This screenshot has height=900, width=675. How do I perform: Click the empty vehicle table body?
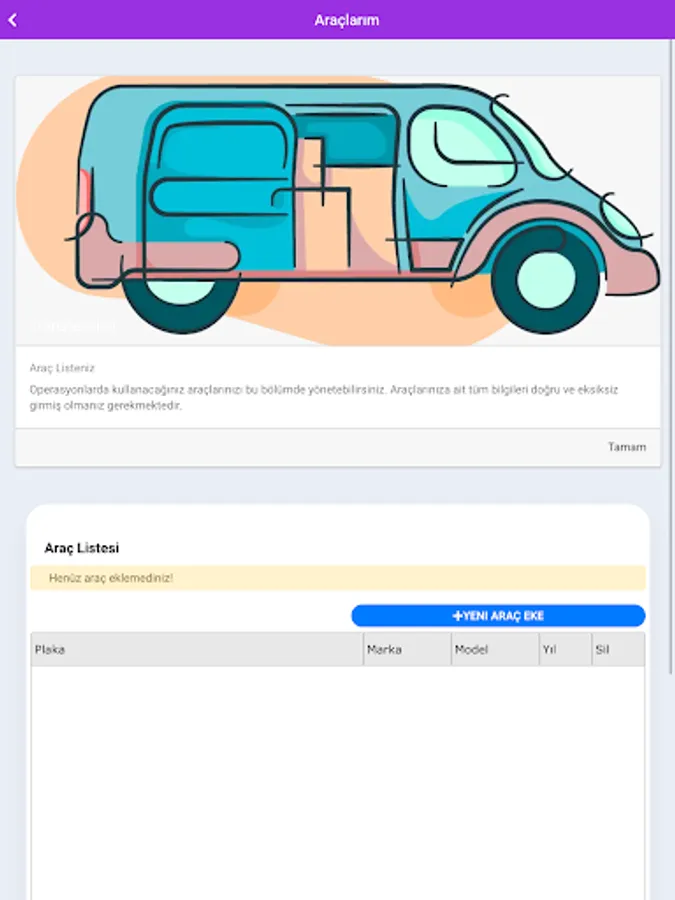(x=337, y=780)
